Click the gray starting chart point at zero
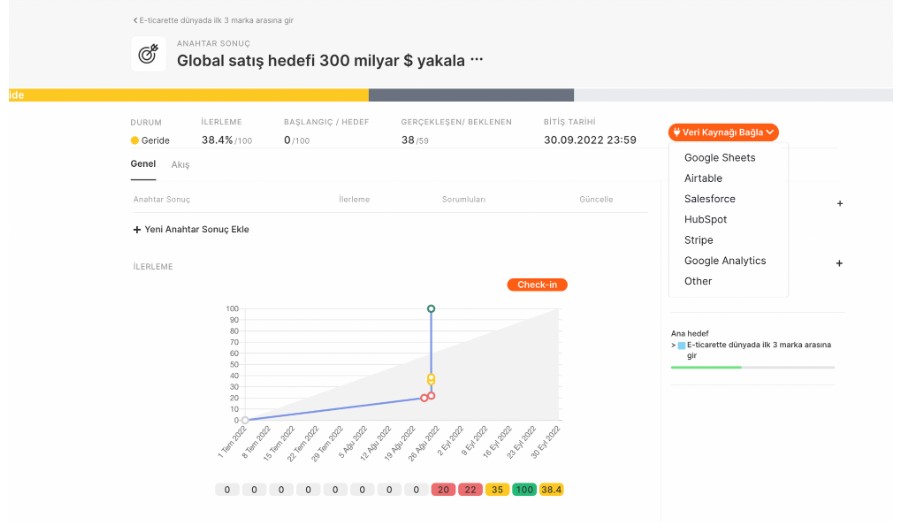Viewport: 898px width, 522px height. [x=245, y=420]
